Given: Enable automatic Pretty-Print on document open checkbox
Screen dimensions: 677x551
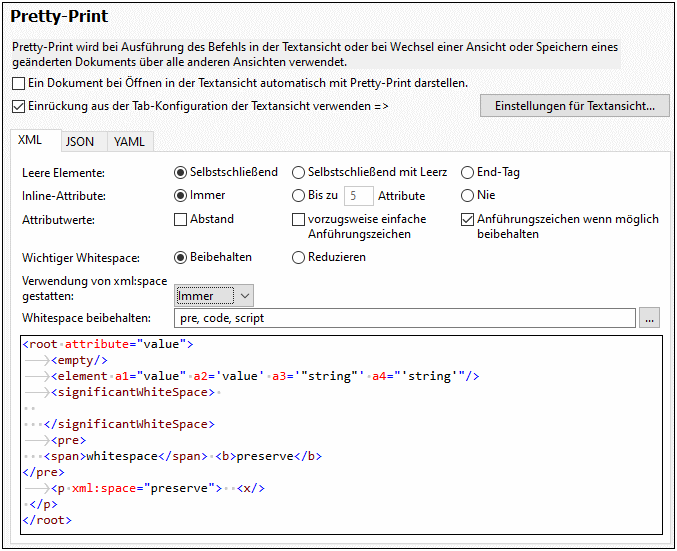Looking at the screenshot, I should (x=19, y=83).
